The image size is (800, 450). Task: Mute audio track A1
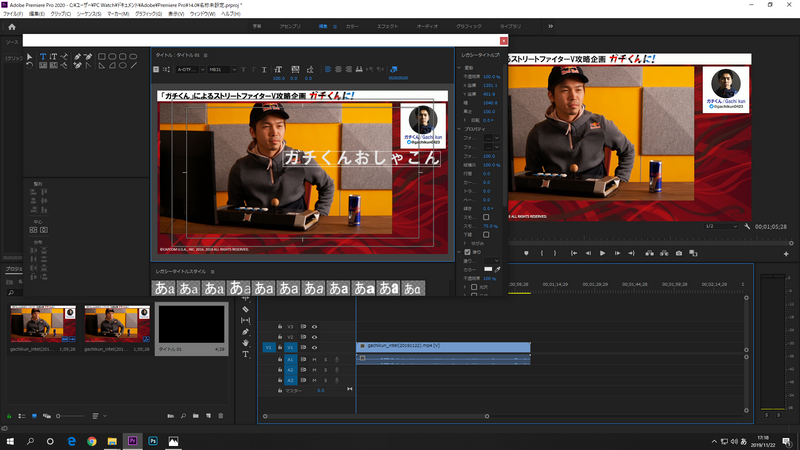(314, 359)
